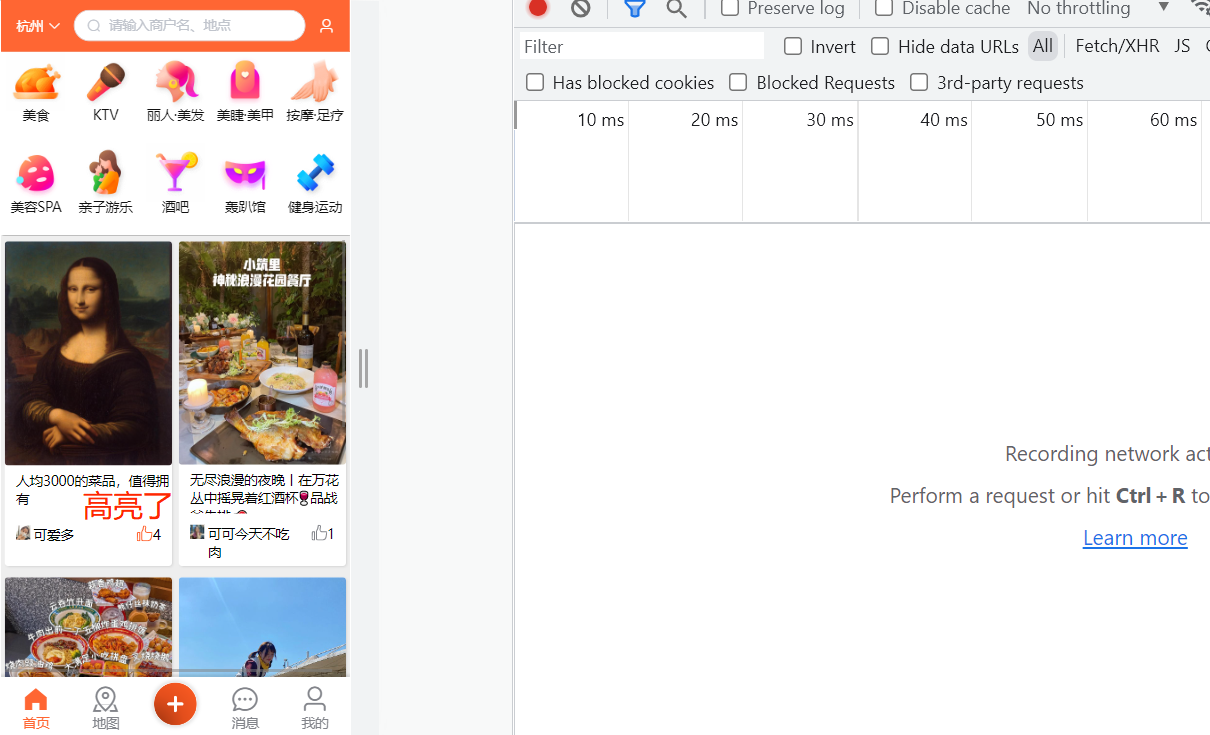This screenshot has width=1210, height=735.
Task: Select the All request type filter
Action: pyautogui.click(x=1043, y=46)
